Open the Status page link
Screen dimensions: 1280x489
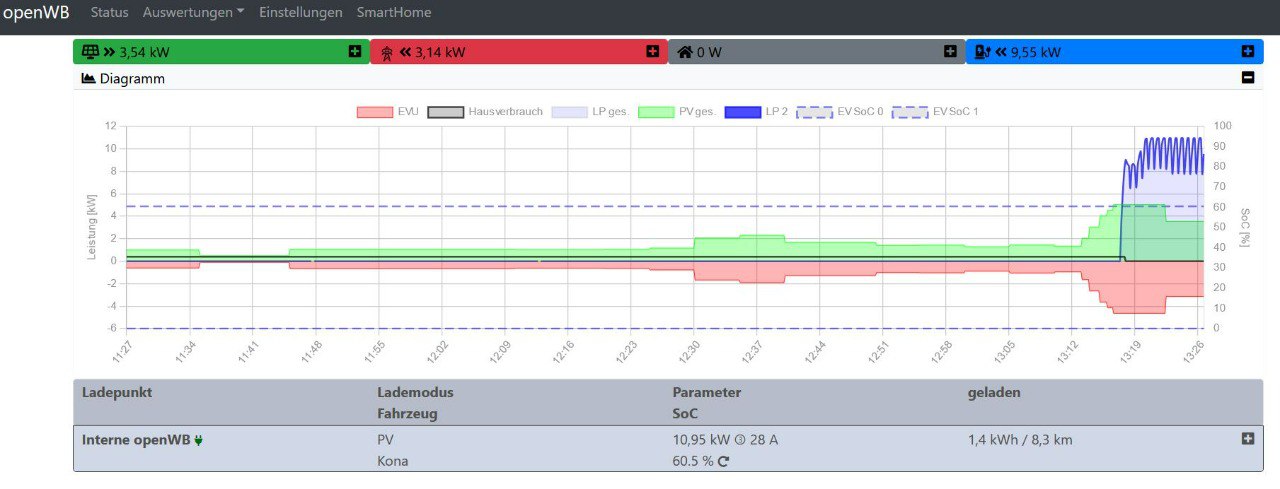[x=109, y=13]
